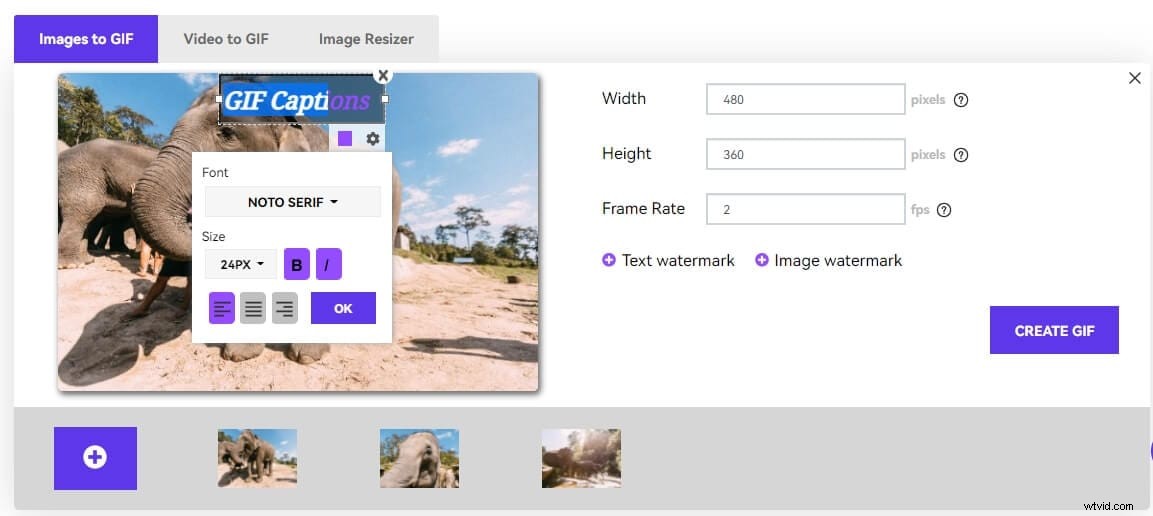
Task: Click the Width input field
Action: (x=805, y=99)
